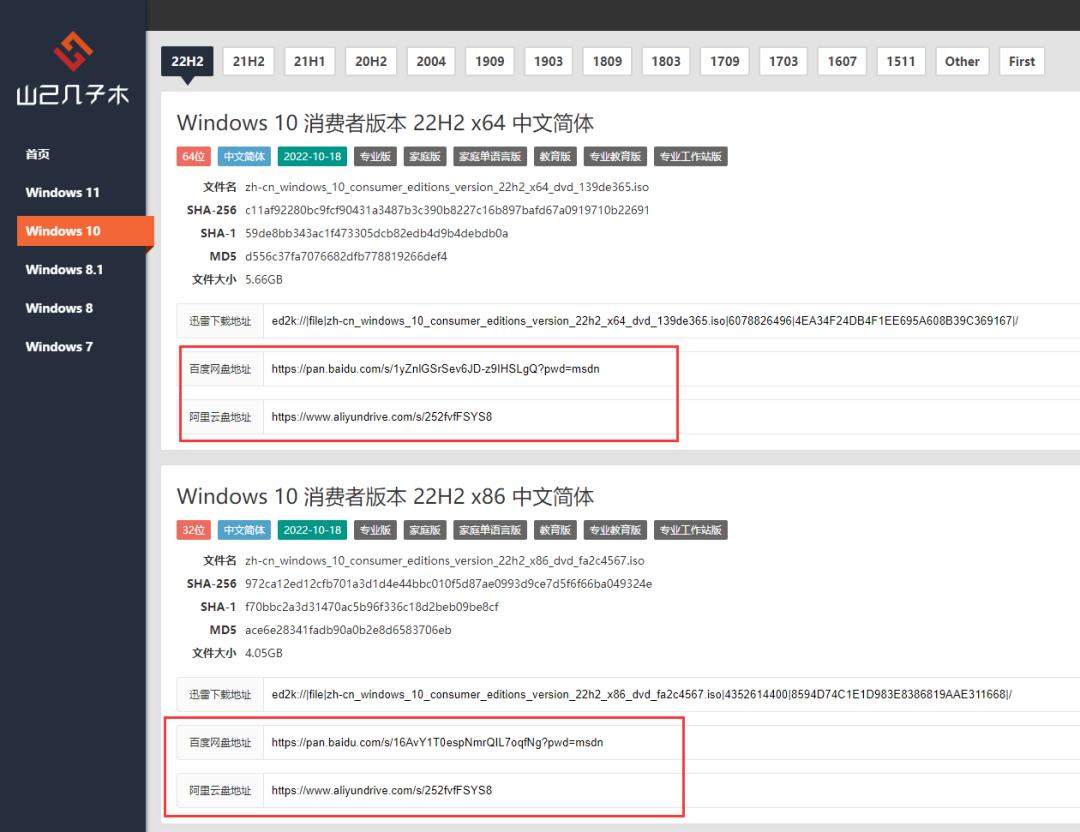Click 专业版 tag under x64 edition
Screen dimensions: 1080x832
(x=375, y=156)
